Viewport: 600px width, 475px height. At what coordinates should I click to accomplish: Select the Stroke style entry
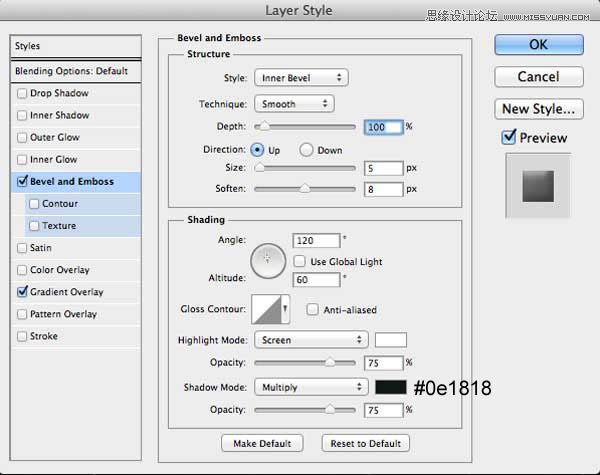[44, 336]
